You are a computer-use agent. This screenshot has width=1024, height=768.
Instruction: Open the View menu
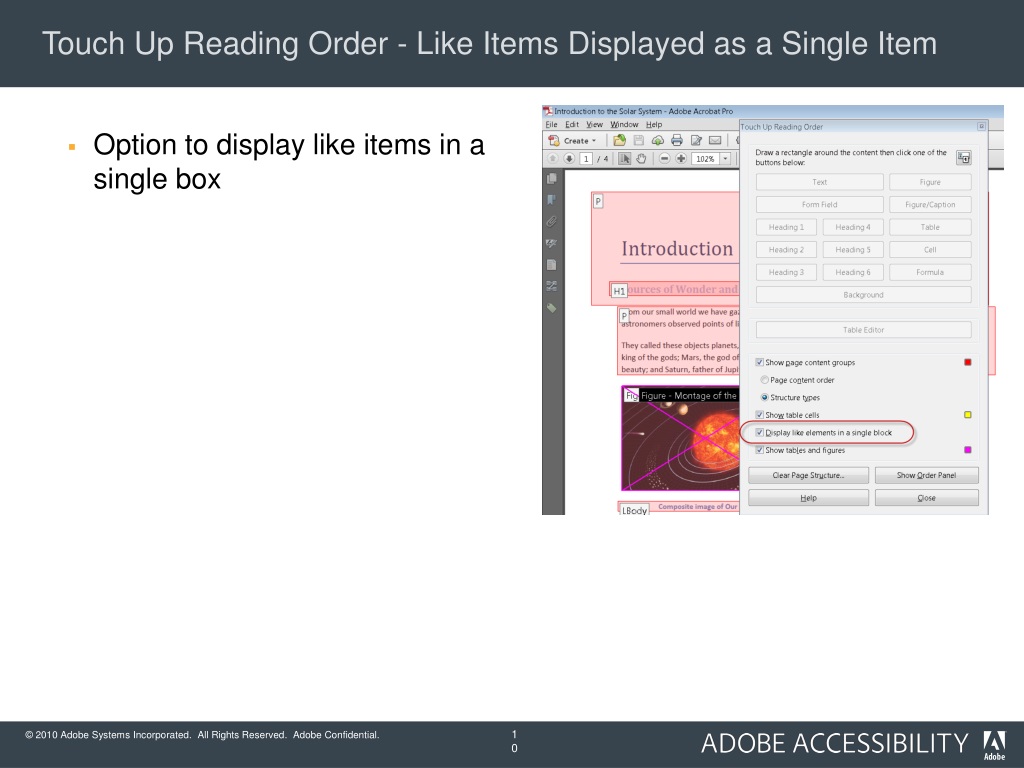click(594, 125)
